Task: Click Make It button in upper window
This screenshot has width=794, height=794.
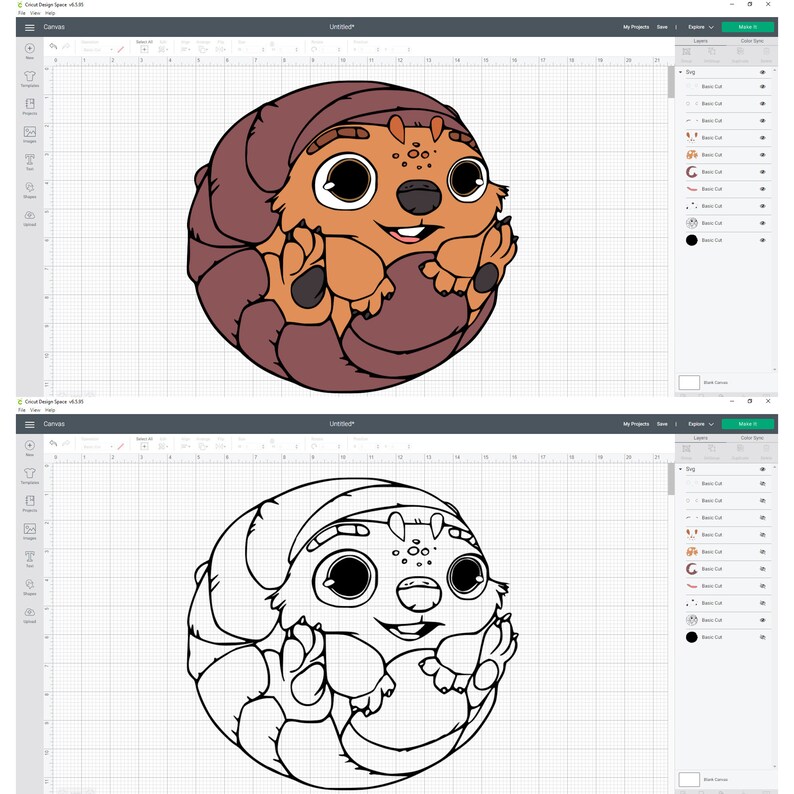Action: [x=747, y=27]
